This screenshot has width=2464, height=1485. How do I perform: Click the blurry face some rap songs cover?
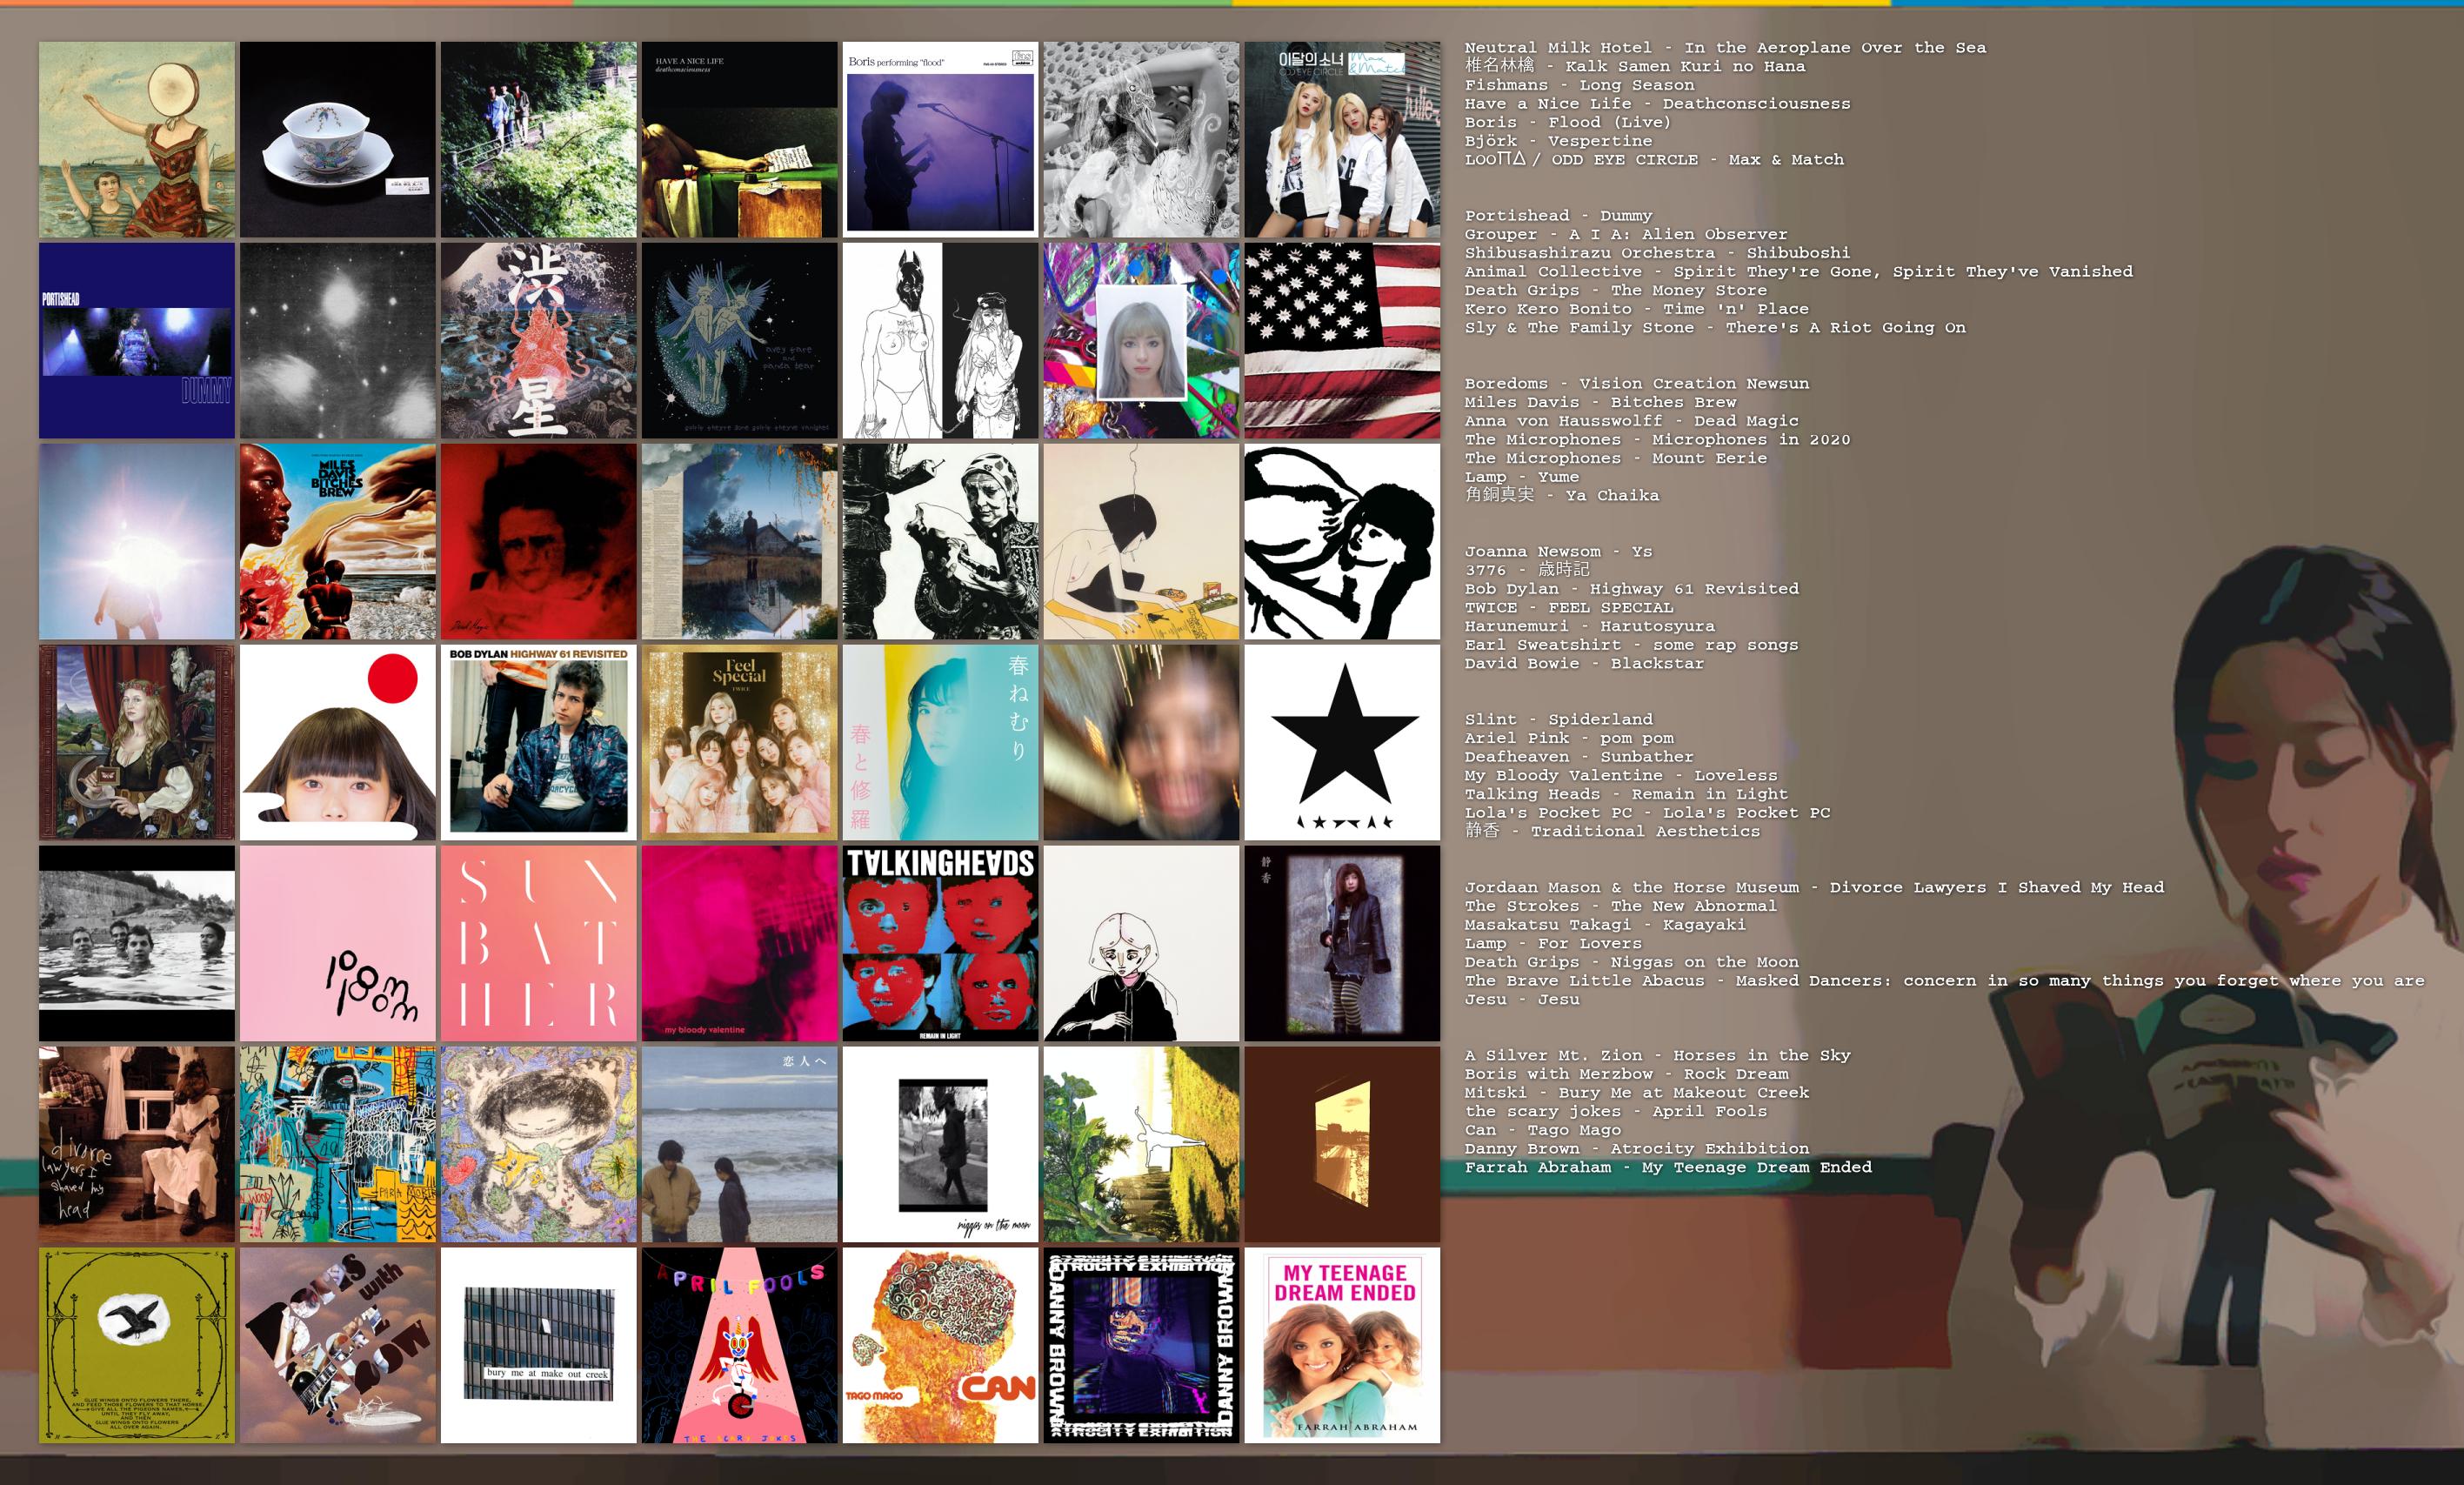tap(1142, 742)
